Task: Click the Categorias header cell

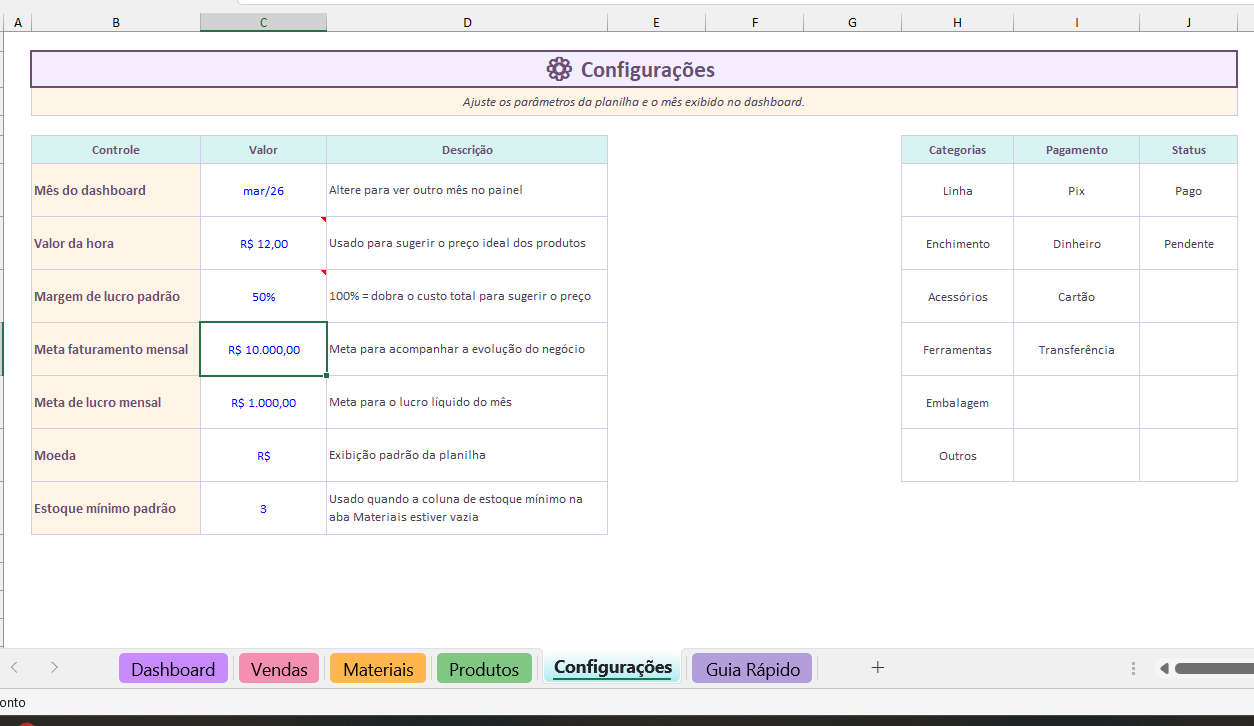Action: tap(957, 150)
